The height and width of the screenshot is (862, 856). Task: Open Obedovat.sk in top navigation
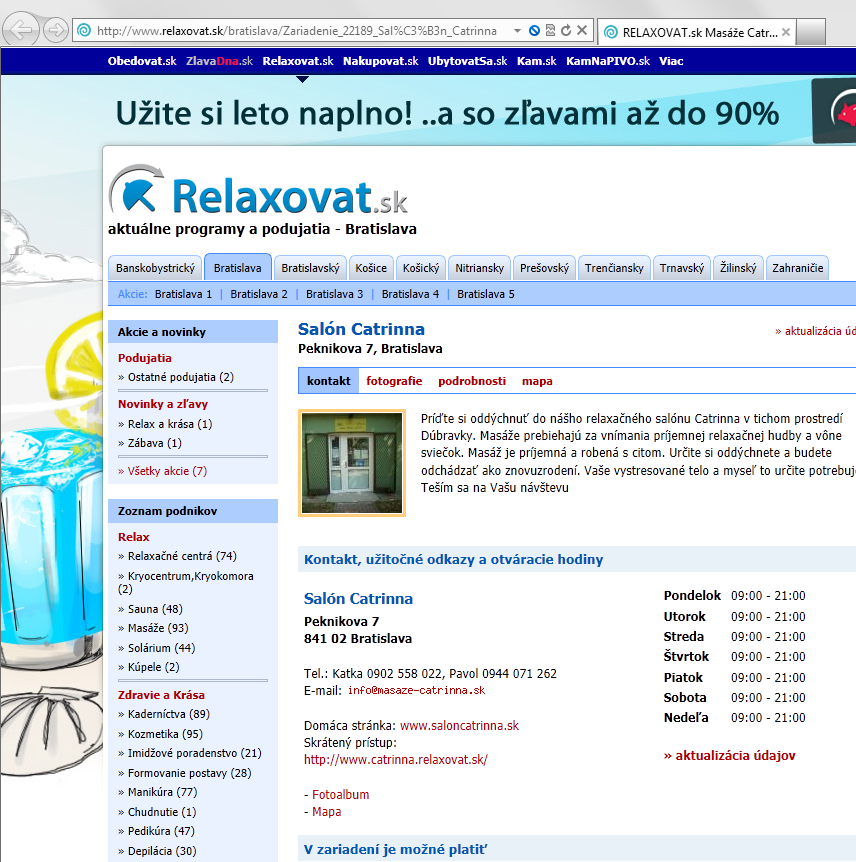(142, 61)
